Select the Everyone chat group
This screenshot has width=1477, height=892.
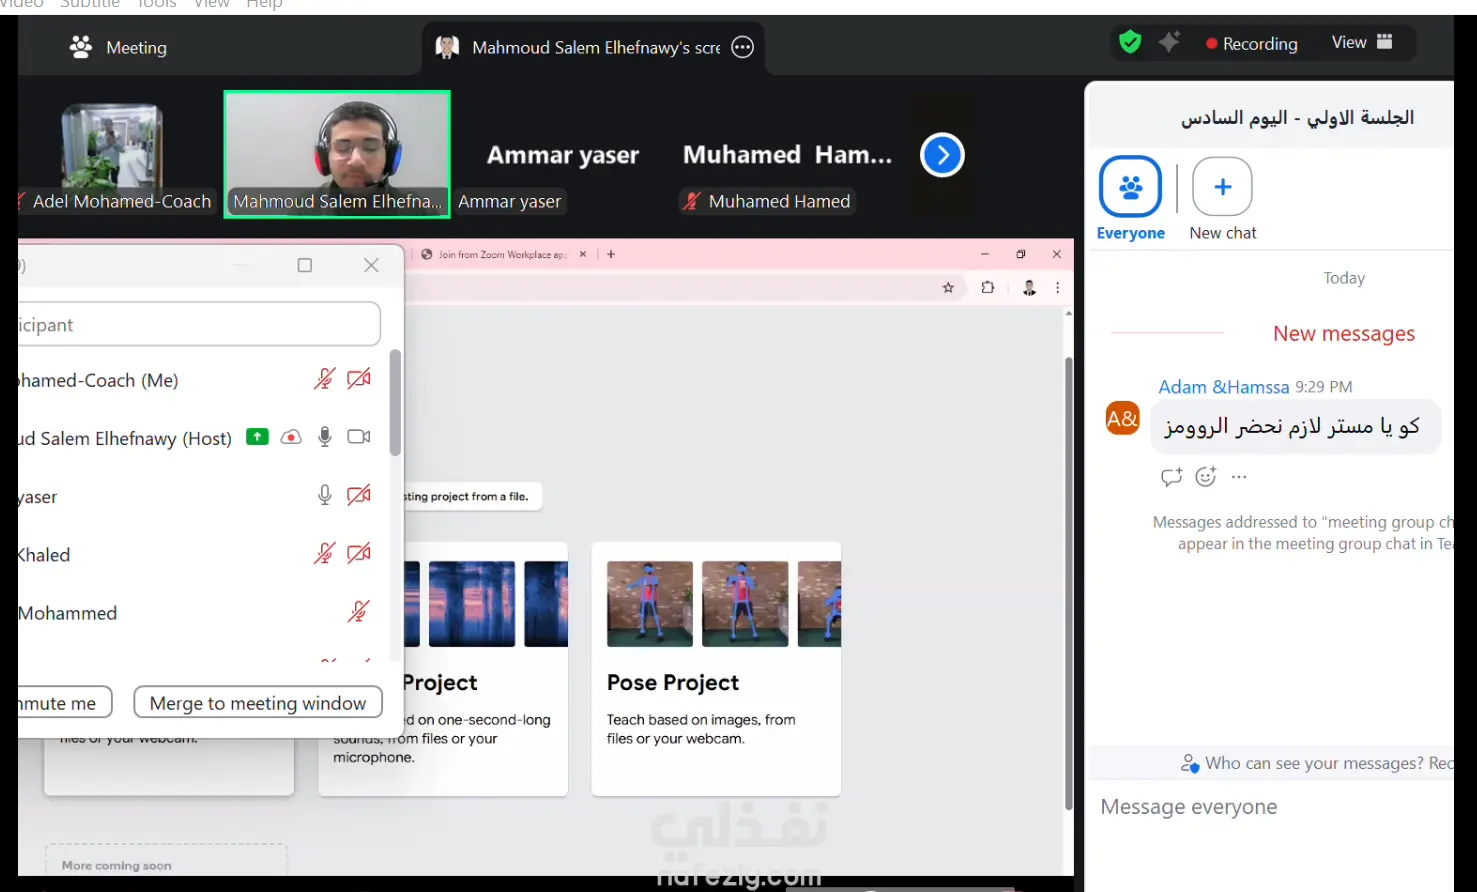1131,199
